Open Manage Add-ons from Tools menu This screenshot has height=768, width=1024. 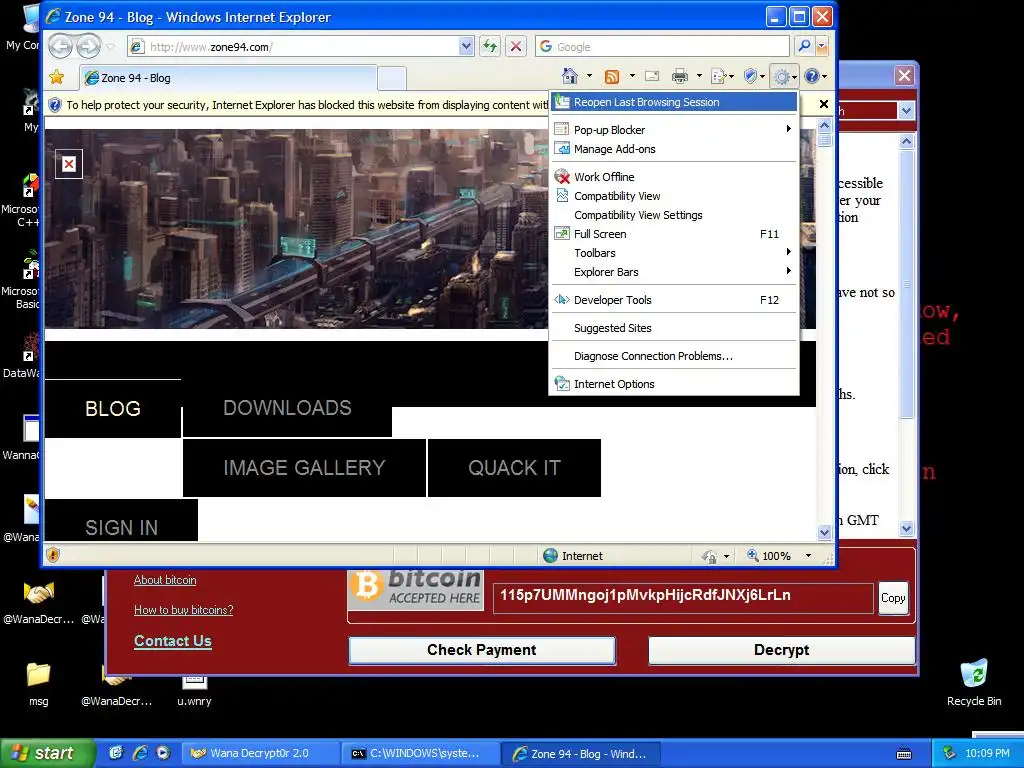[674, 149]
